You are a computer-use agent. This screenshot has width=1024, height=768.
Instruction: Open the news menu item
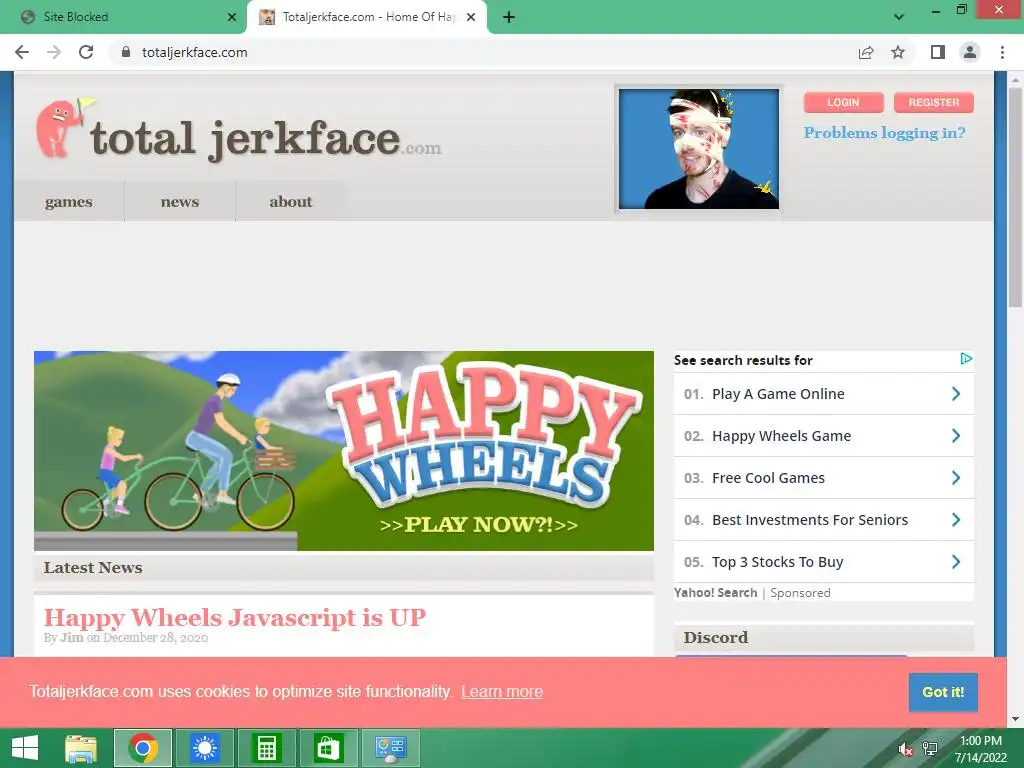pos(180,202)
